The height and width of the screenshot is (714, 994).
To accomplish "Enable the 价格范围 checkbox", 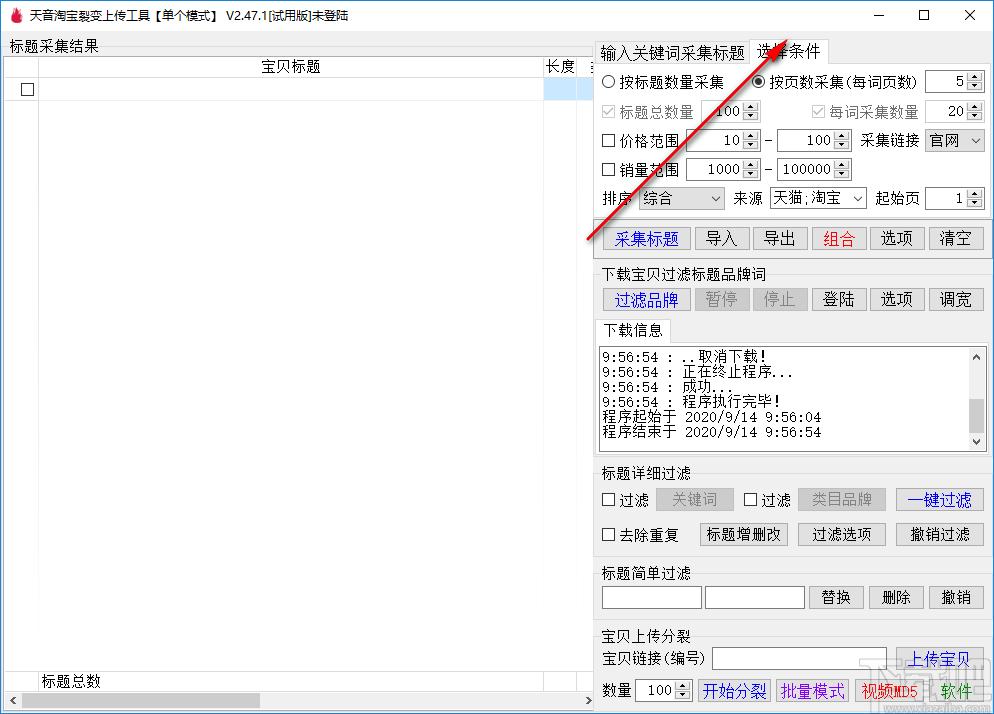I will coord(609,140).
